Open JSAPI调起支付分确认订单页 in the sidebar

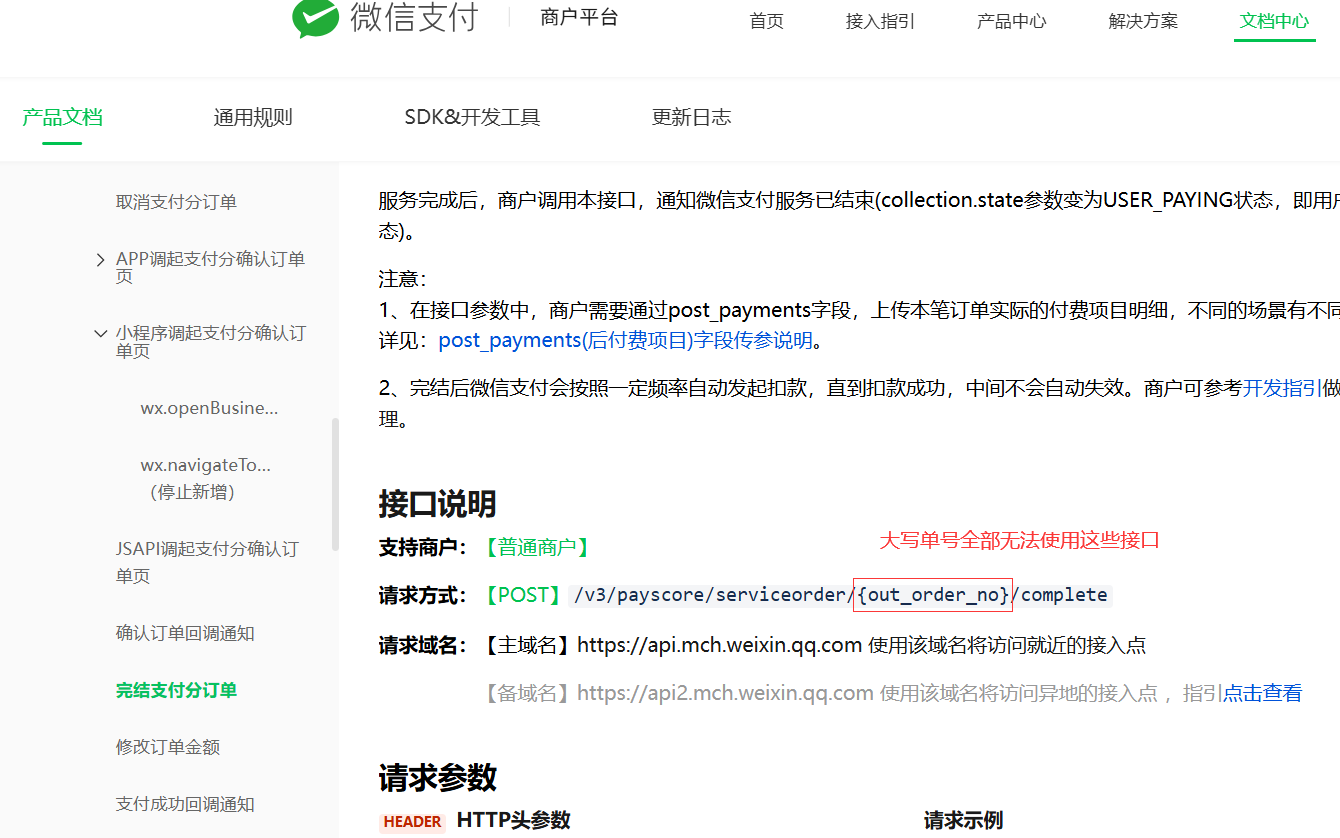207,562
